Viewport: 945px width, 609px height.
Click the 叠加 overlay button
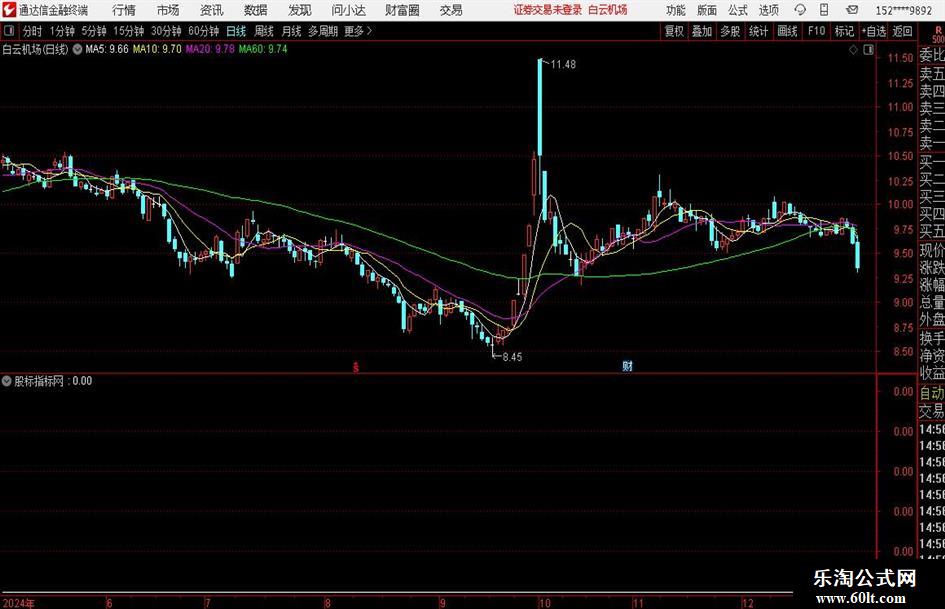click(x=702, y=31)
